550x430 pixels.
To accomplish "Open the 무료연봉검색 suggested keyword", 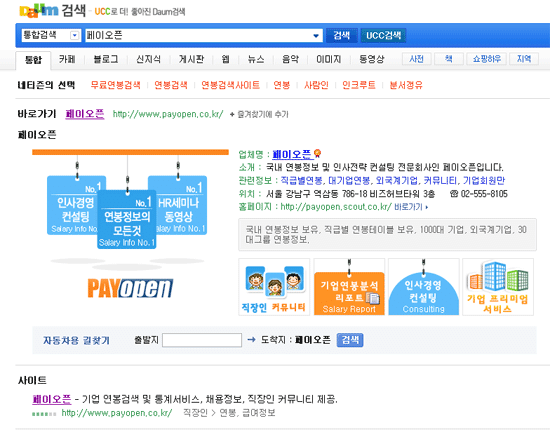I will tap(115, 85).
